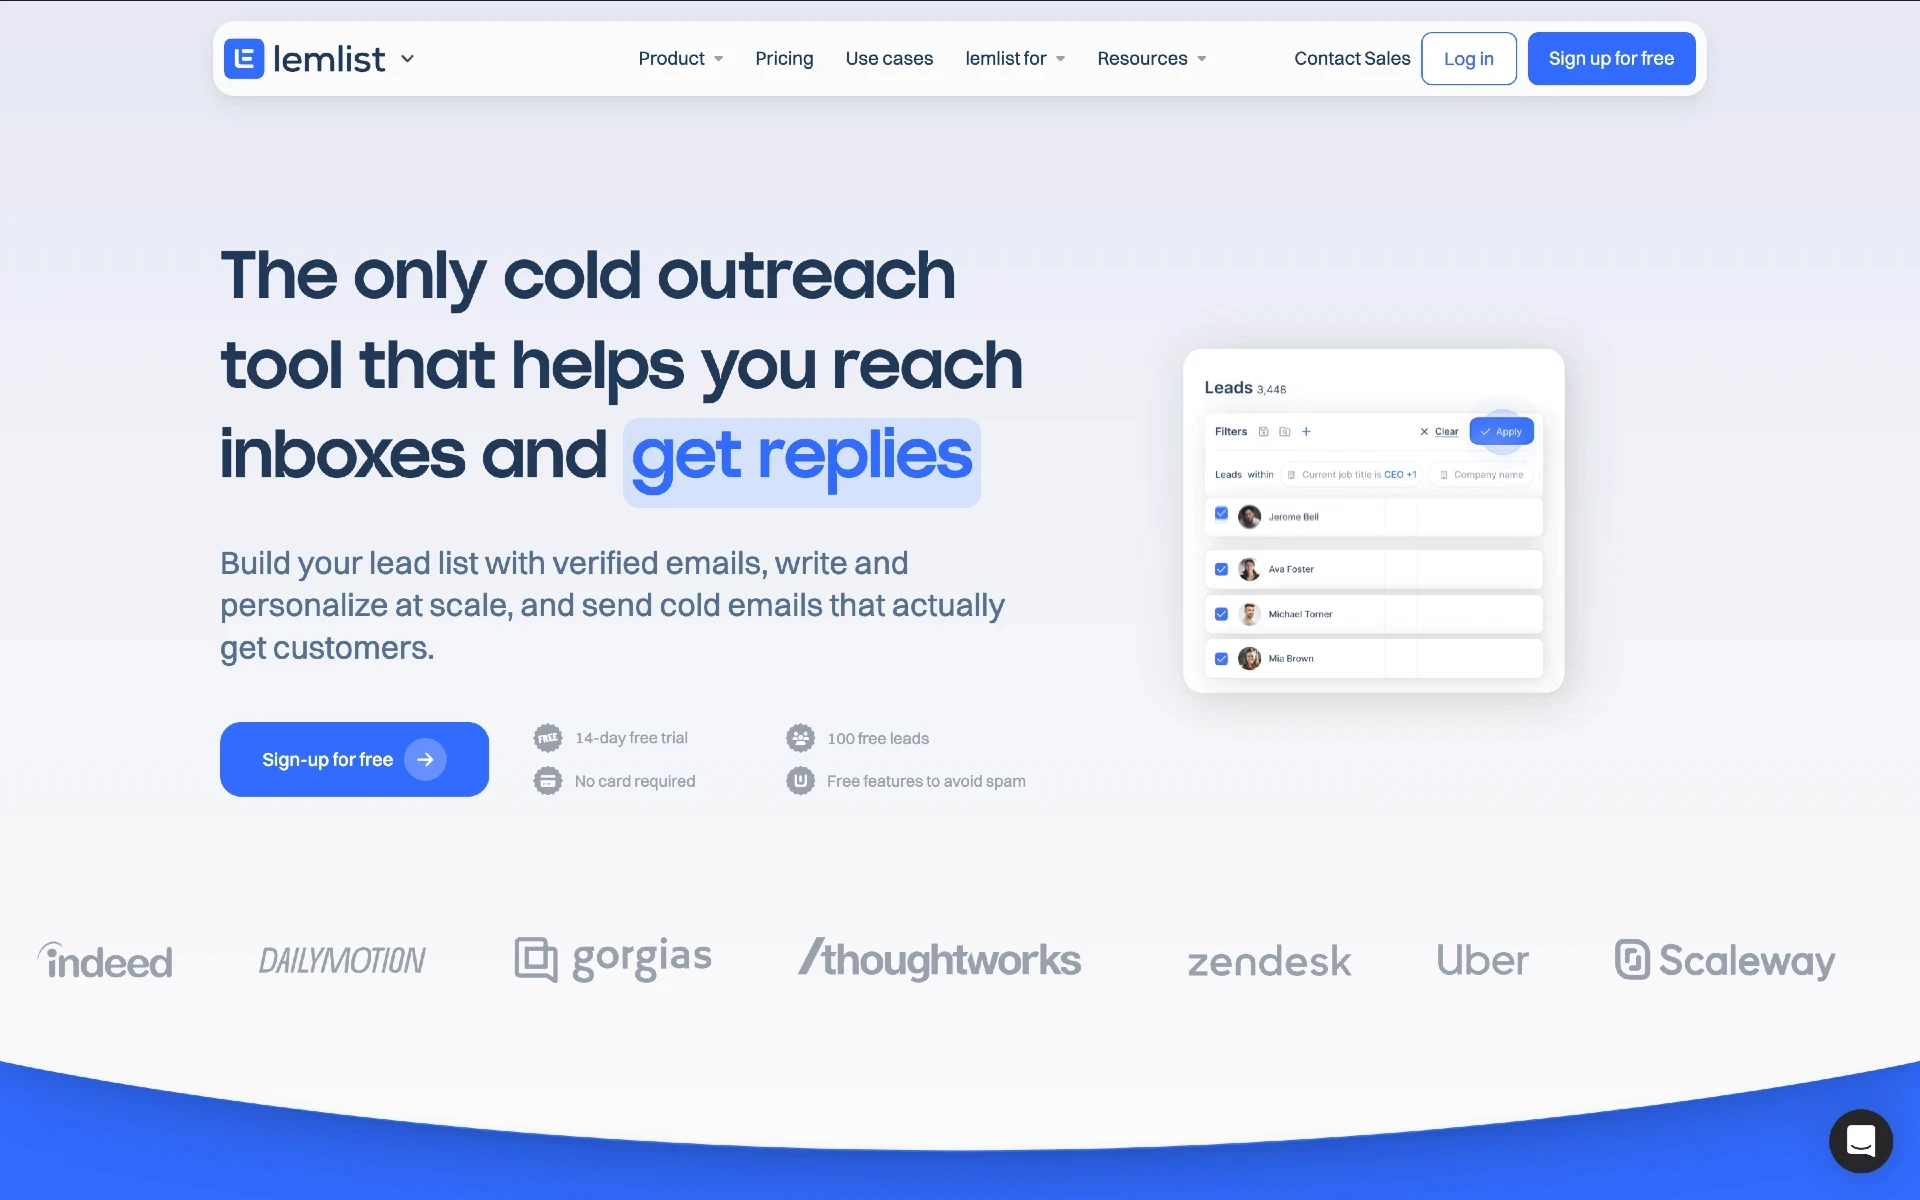Click the share/export icon in filters
Image resolution: width=1920 pixels, height=1200 pixels.
1263,431
